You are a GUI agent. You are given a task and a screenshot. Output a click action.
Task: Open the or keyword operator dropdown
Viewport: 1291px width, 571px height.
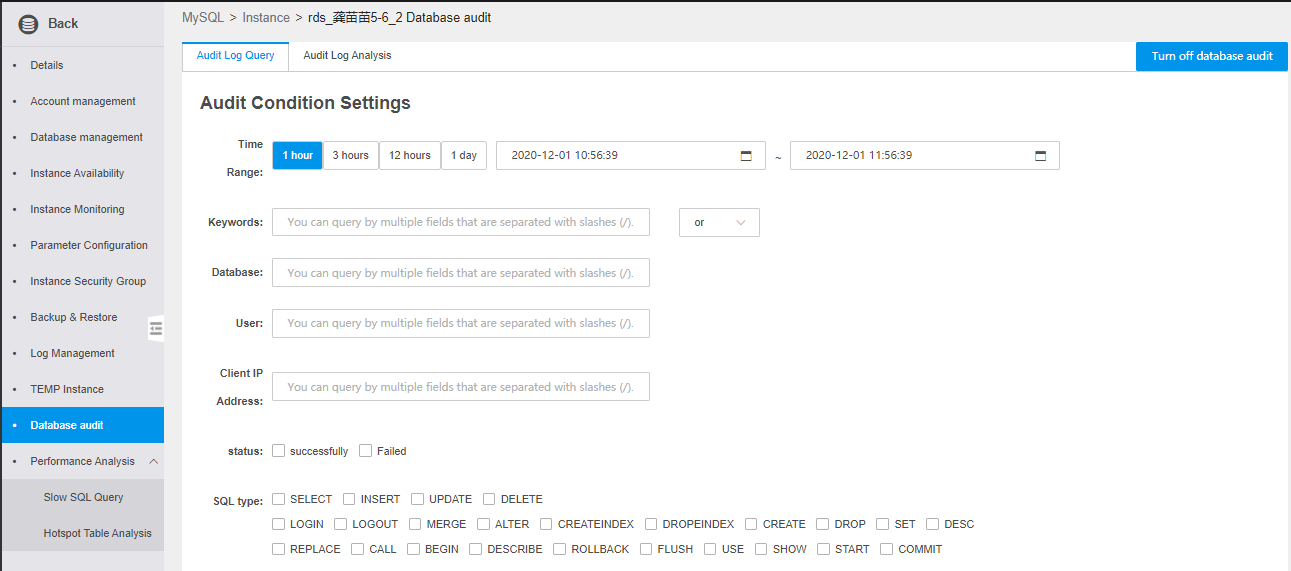click(719, 223)
